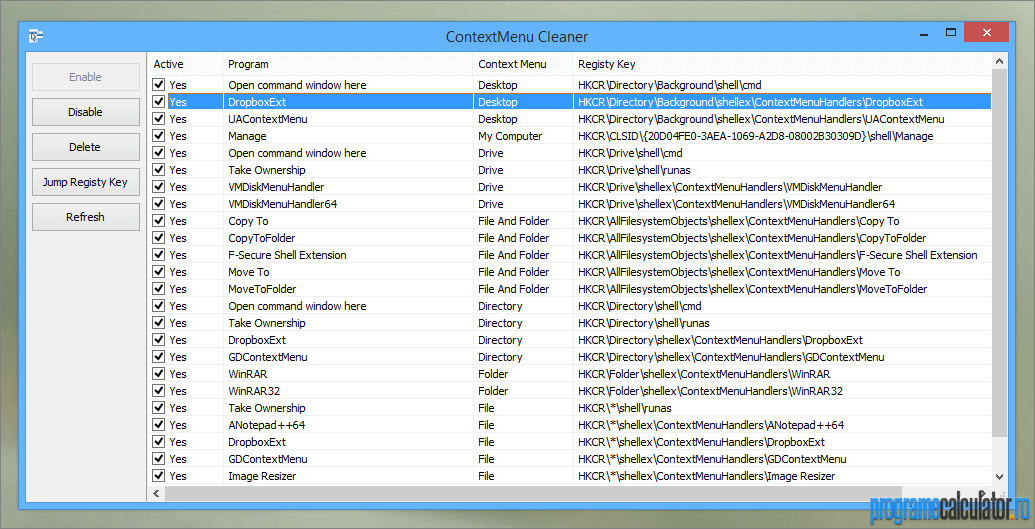Click the vertical scrollbar thumb

(x=999, y=251)
